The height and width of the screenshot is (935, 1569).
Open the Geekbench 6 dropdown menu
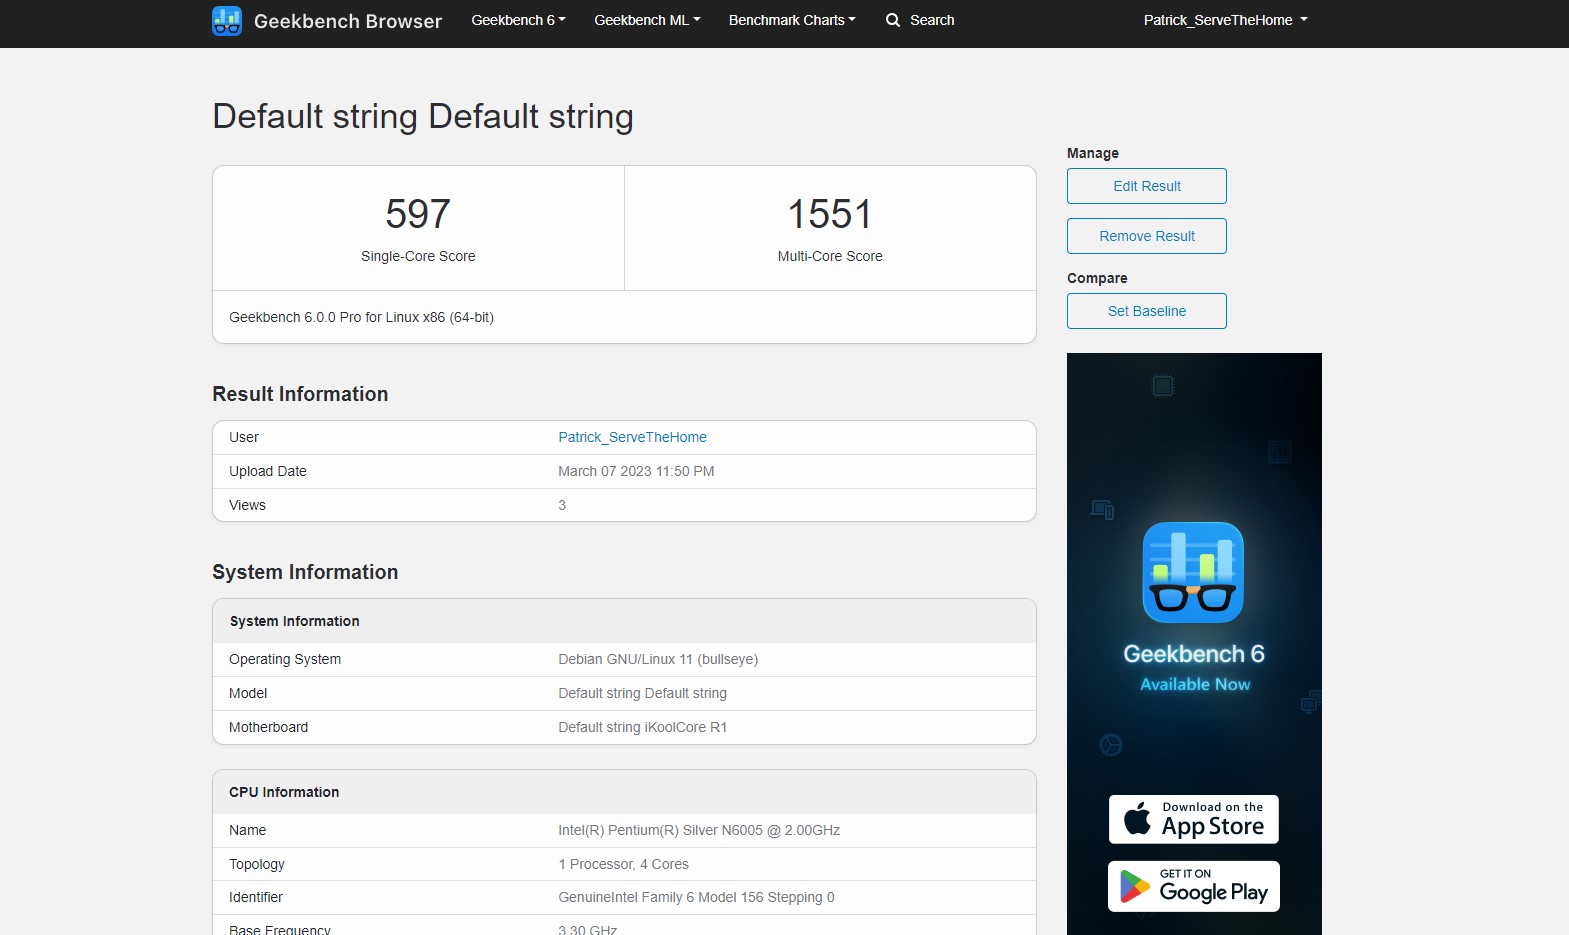518,20
